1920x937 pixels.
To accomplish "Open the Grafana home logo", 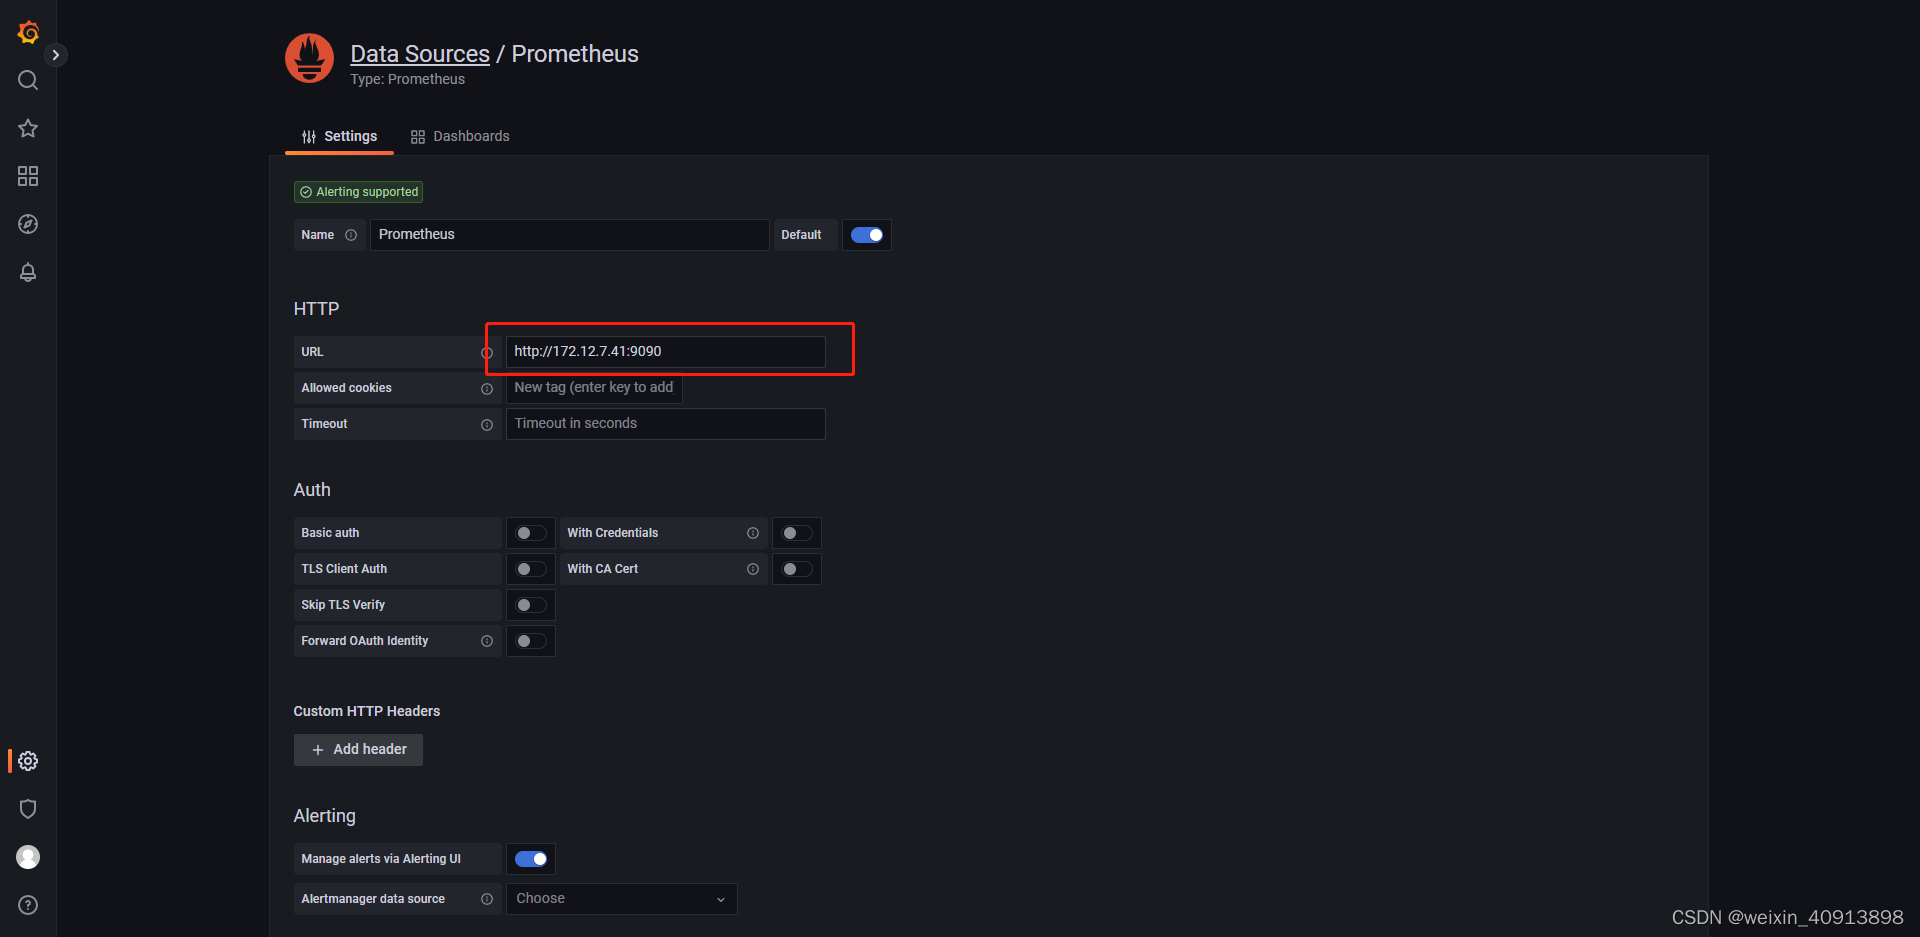I will point(28,32).
